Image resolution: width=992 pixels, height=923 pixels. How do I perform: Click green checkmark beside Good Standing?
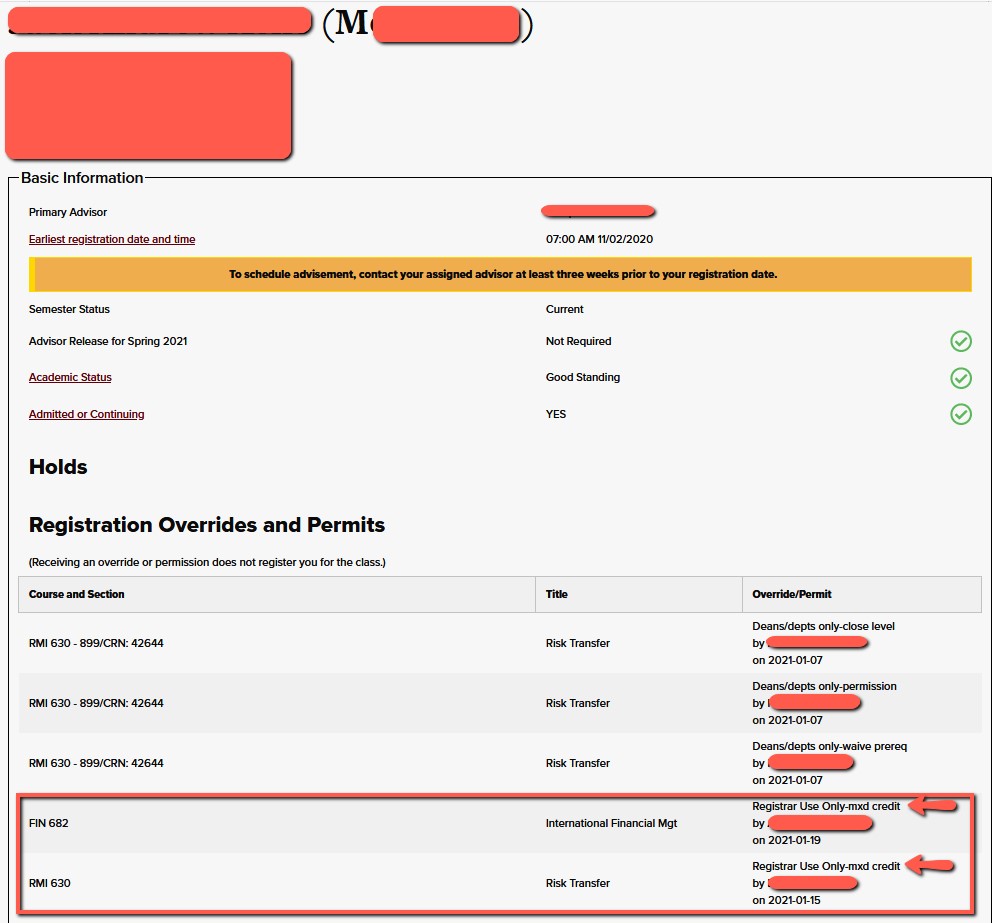[960, 378]
